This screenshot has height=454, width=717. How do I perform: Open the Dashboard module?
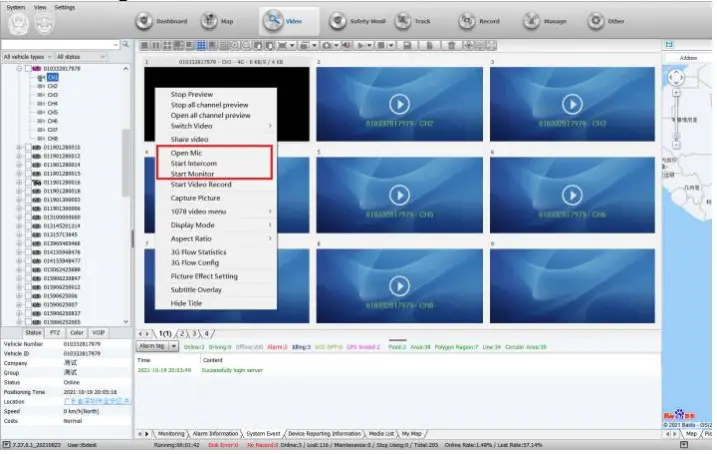pos(162,21)
